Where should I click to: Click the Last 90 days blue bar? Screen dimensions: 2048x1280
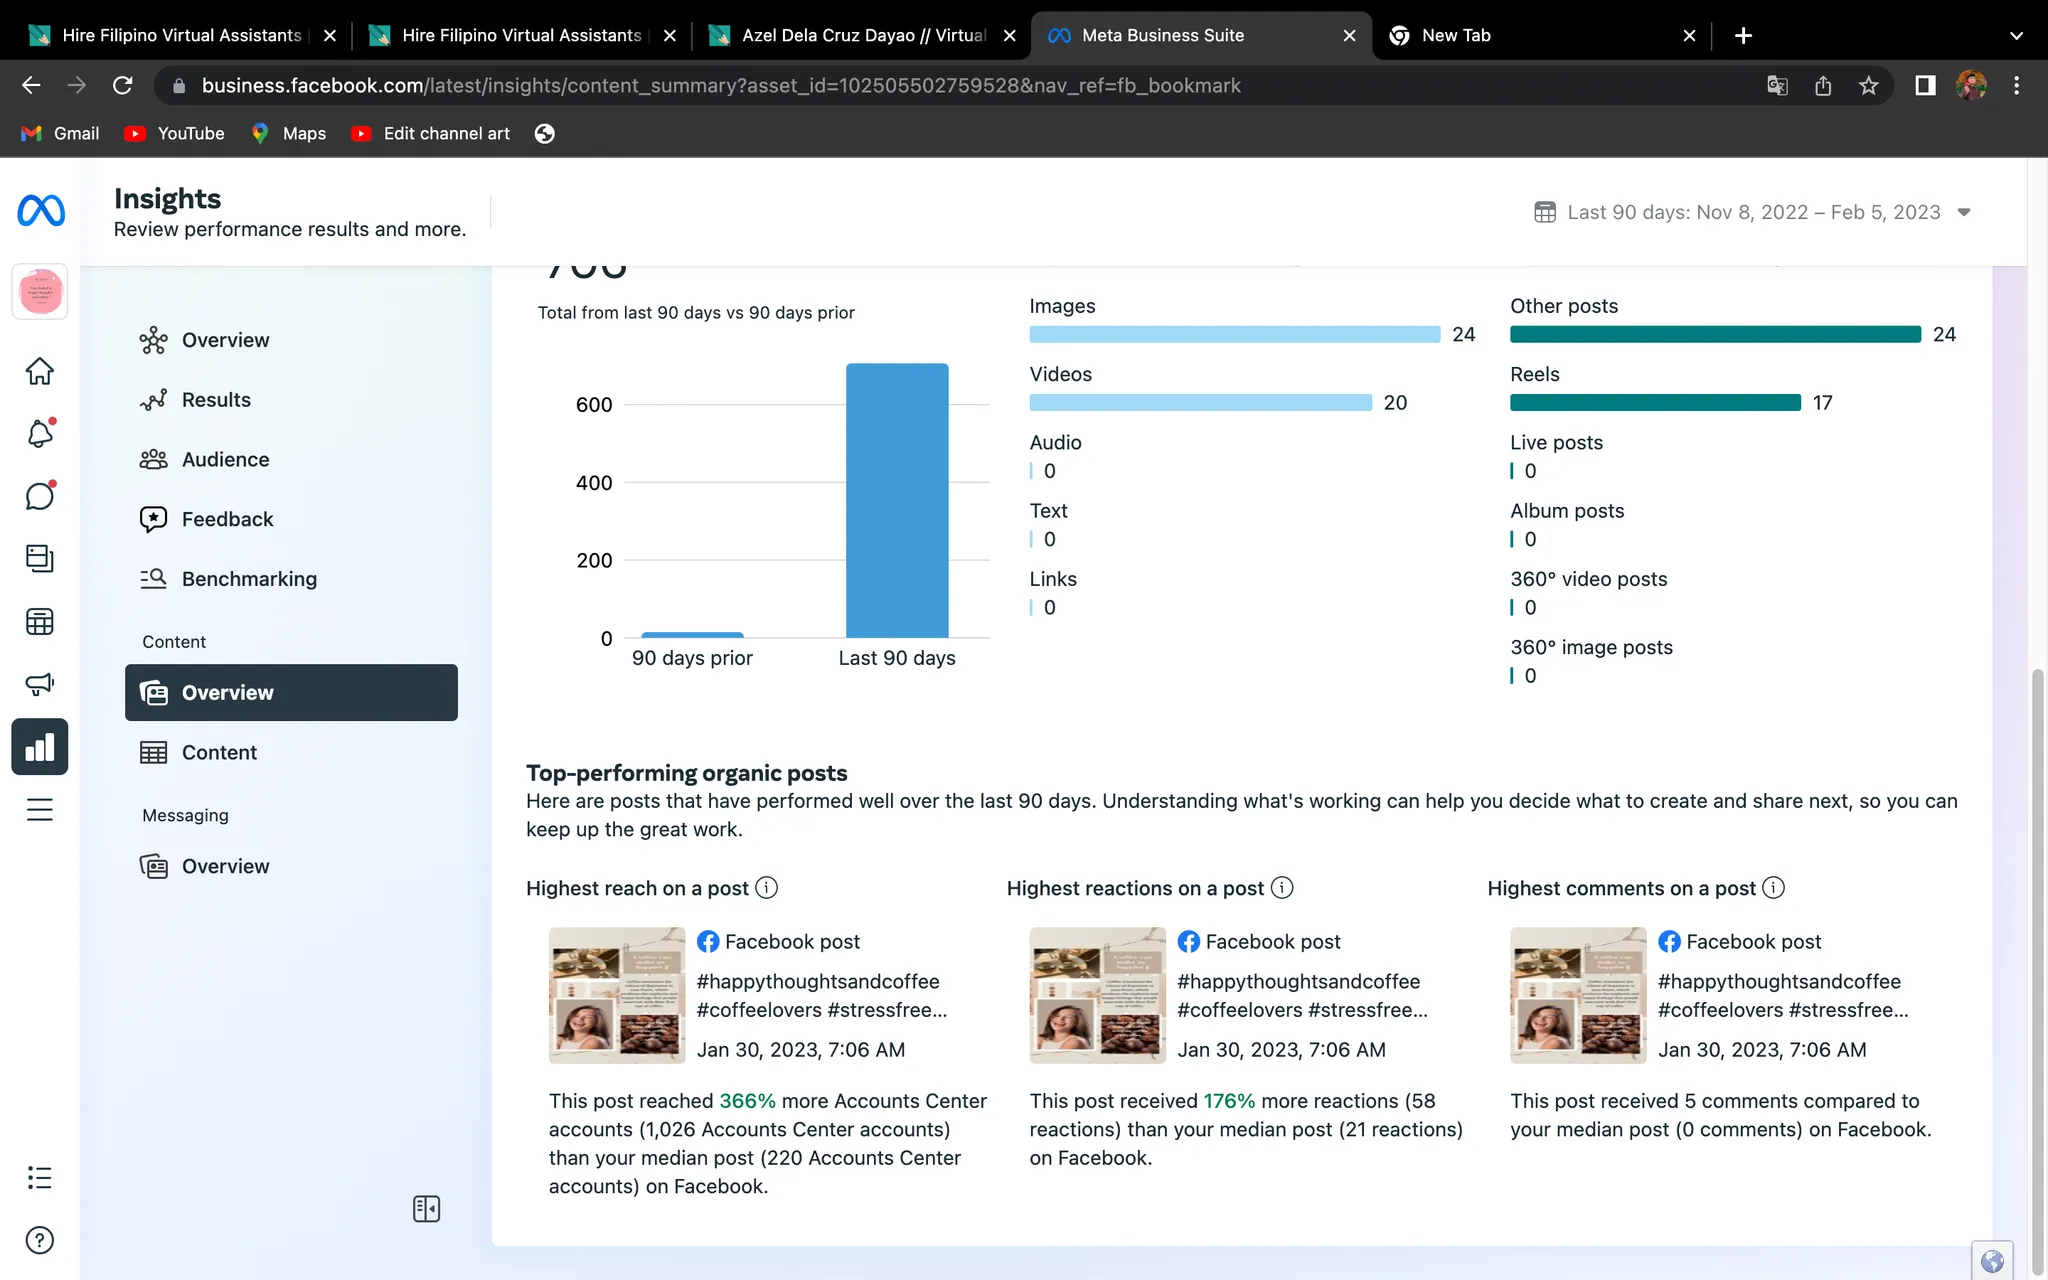click(897, 500)
